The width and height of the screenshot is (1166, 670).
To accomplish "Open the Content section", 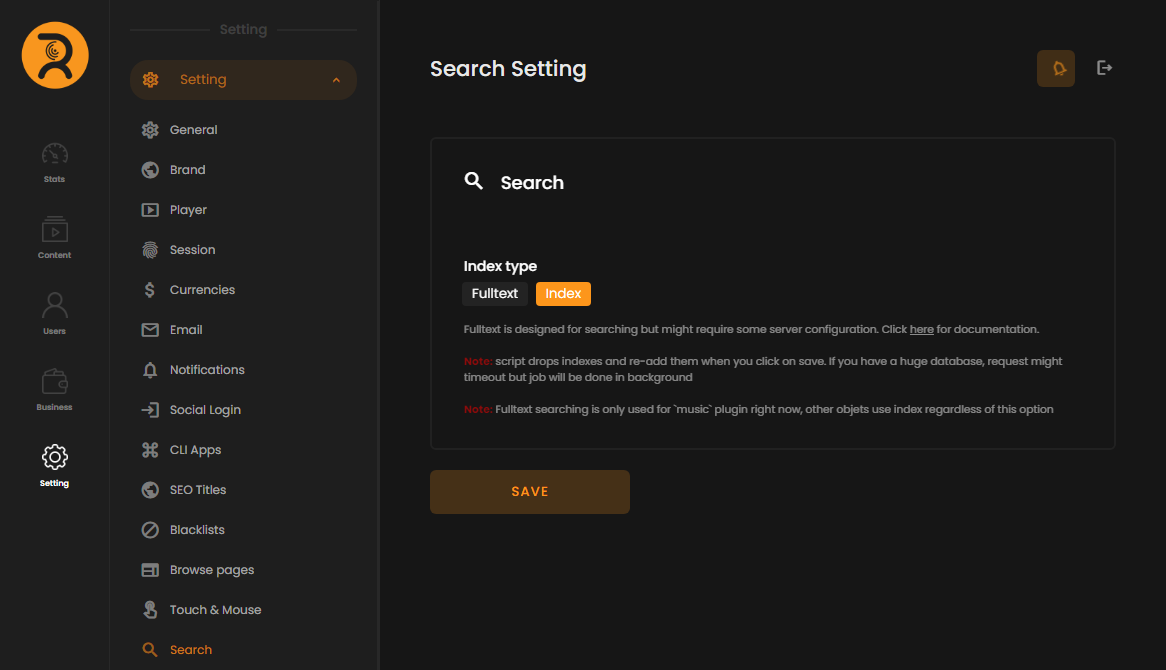I will [x=54, y=238].
